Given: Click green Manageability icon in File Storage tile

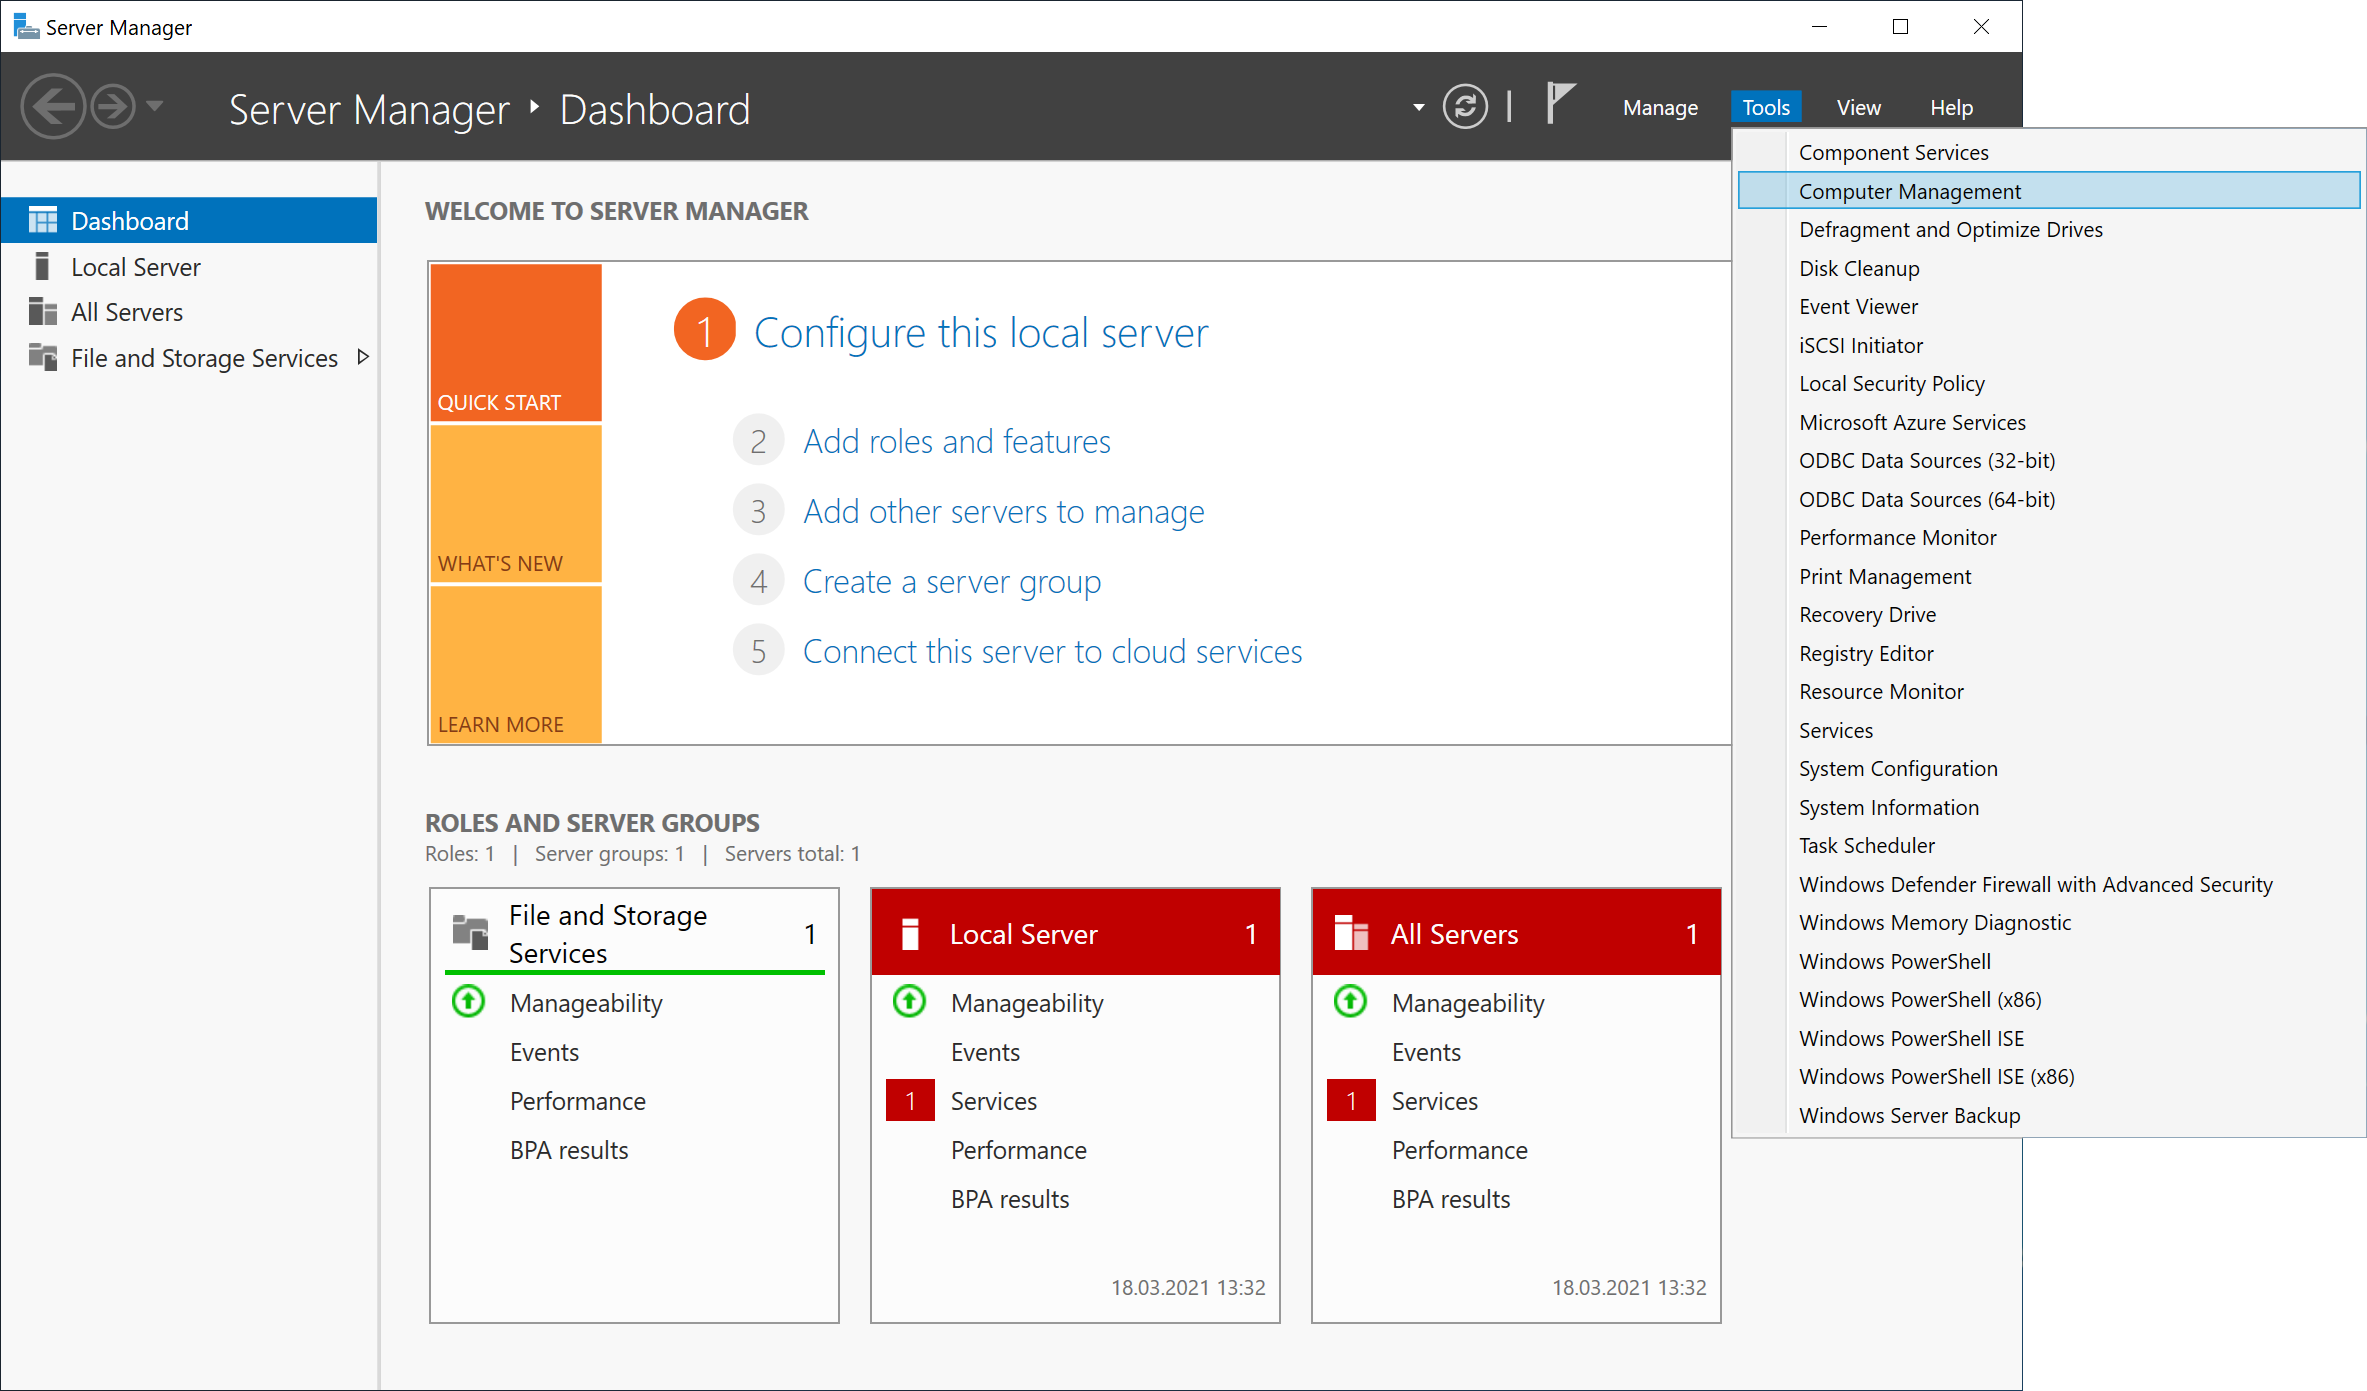Looking at the screenshot, I should 468,1001.
